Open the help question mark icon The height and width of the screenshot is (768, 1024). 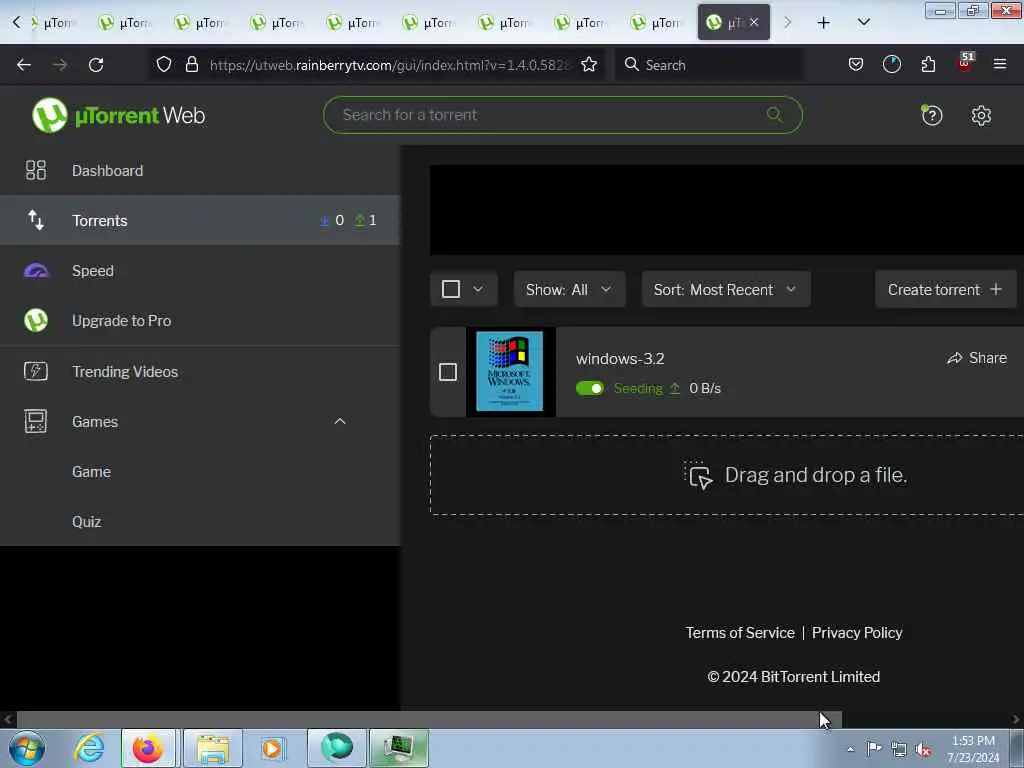point(931,116)
